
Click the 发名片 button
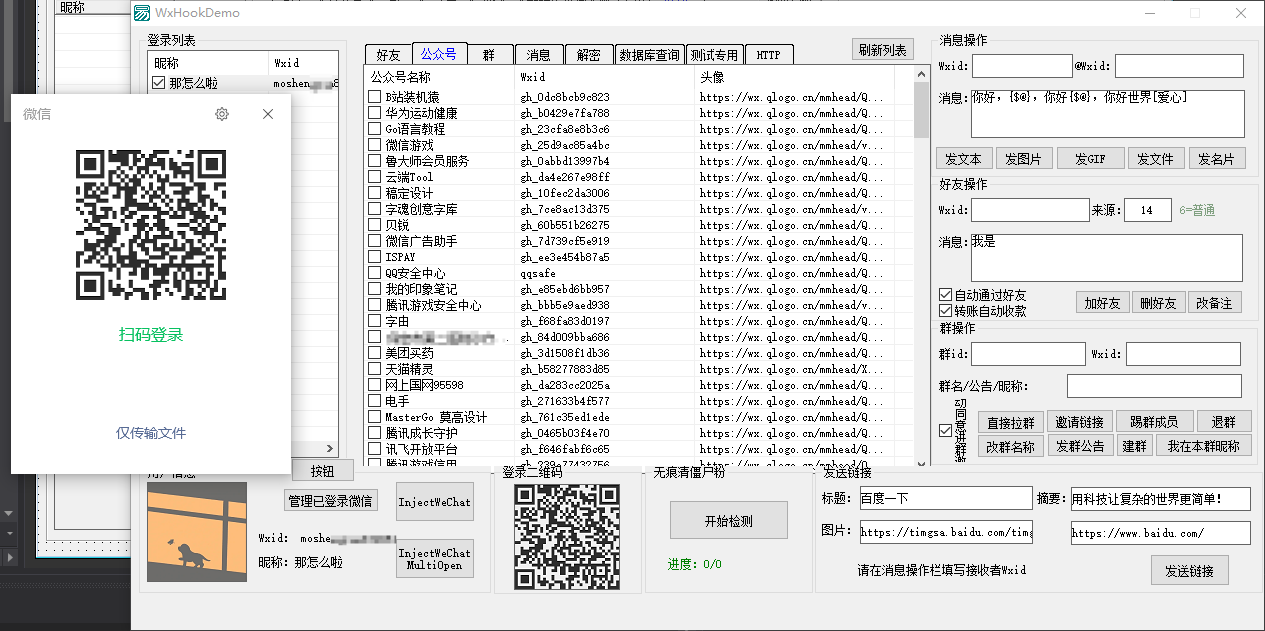[x=1216, y=159]
